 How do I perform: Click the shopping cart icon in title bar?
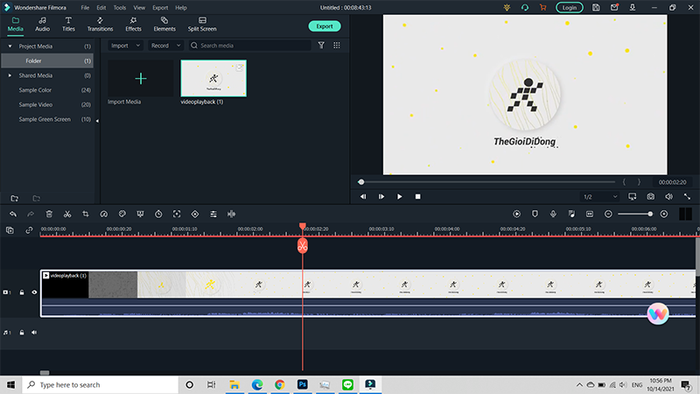pyautogui.click(x=543, y=8)
